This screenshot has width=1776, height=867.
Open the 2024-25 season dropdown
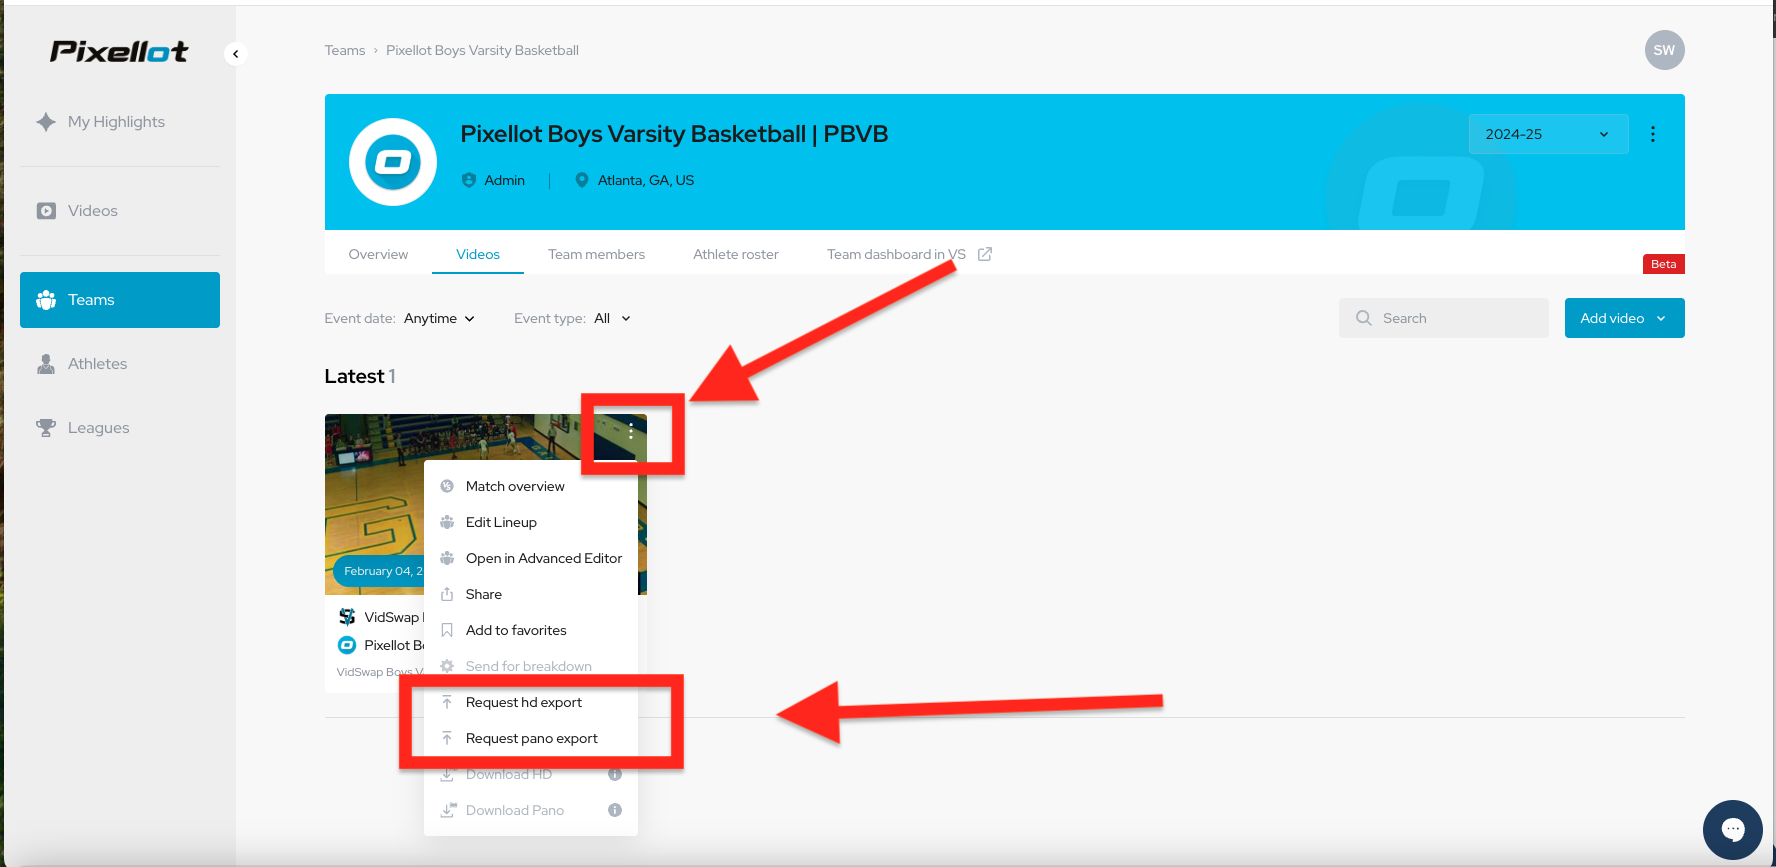pos(1548,134)
